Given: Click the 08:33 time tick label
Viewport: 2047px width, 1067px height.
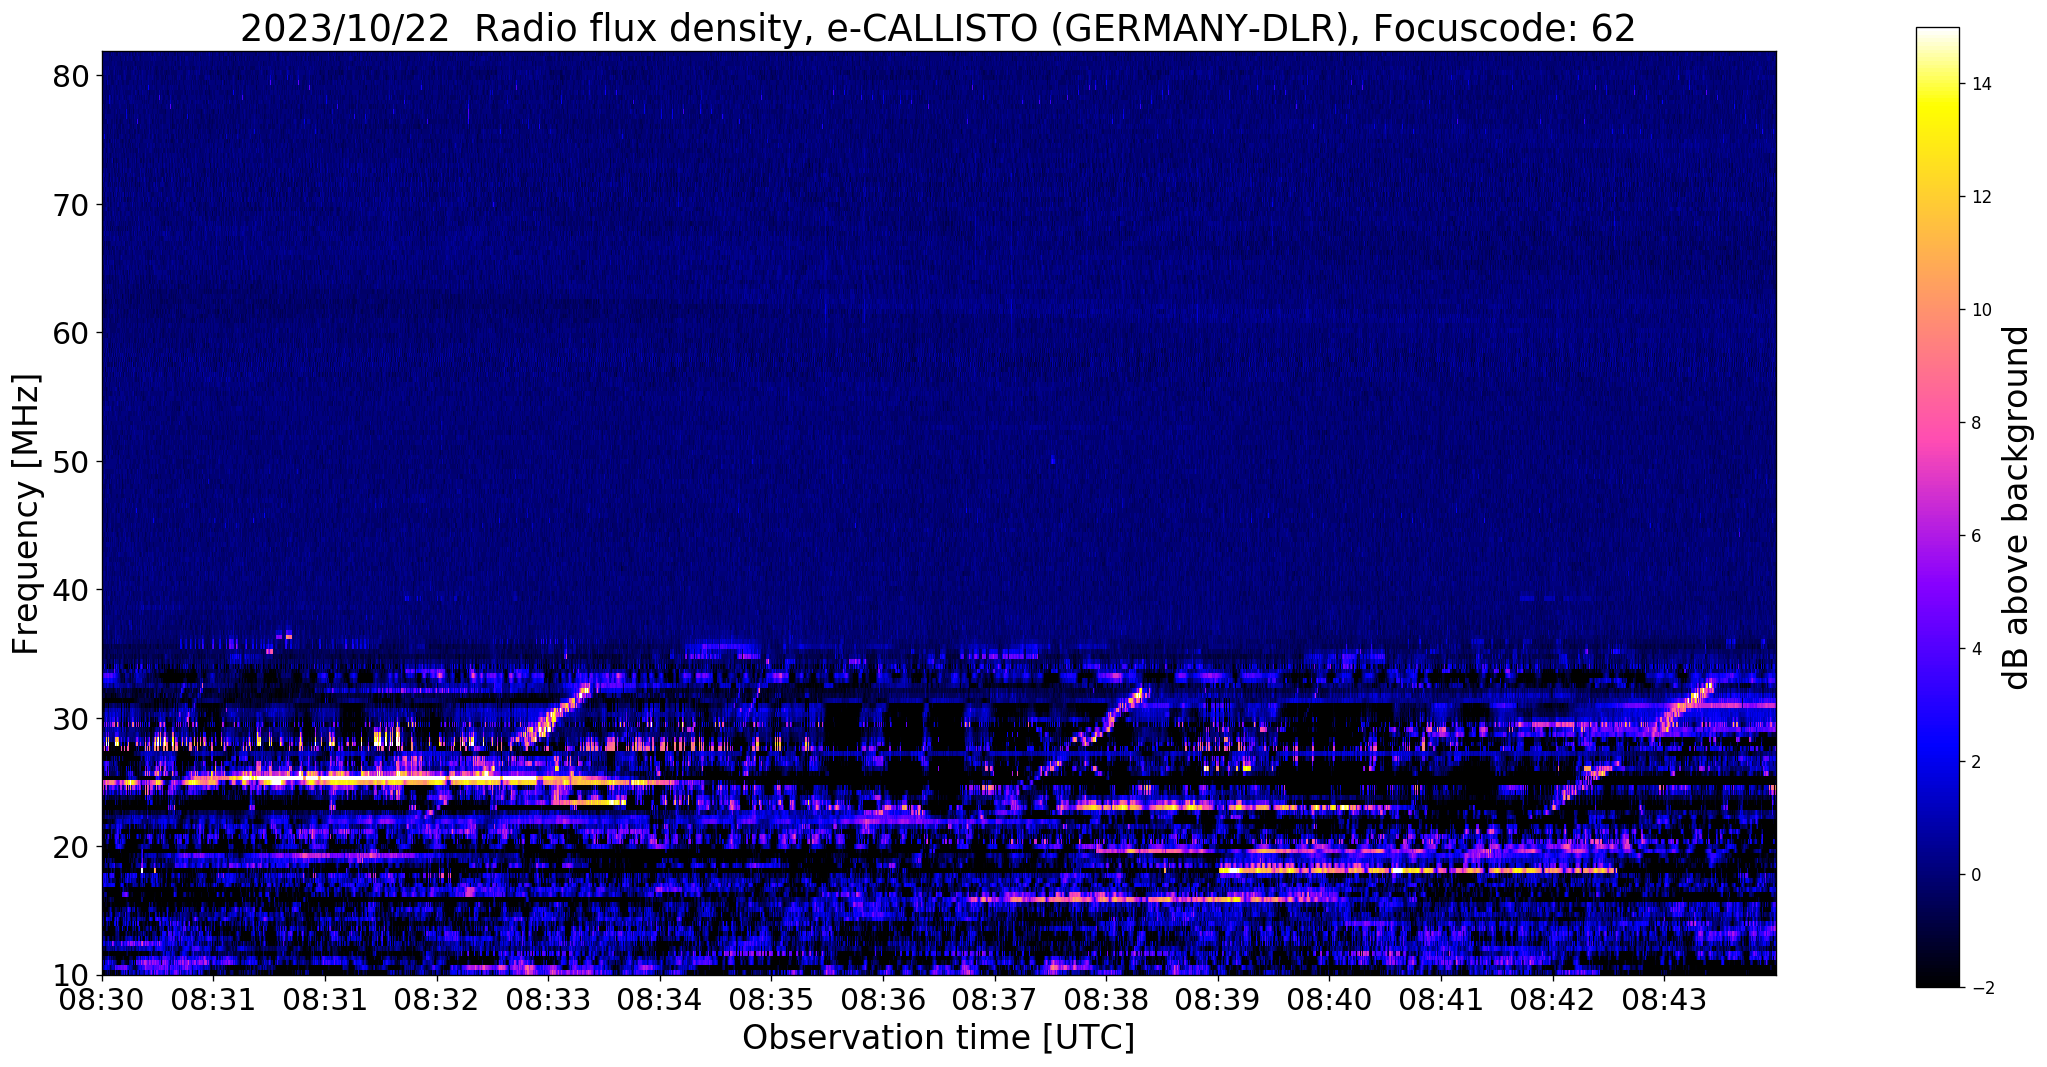Looking at the screenshot, I should pyautogui.click(x=549, y=999).
